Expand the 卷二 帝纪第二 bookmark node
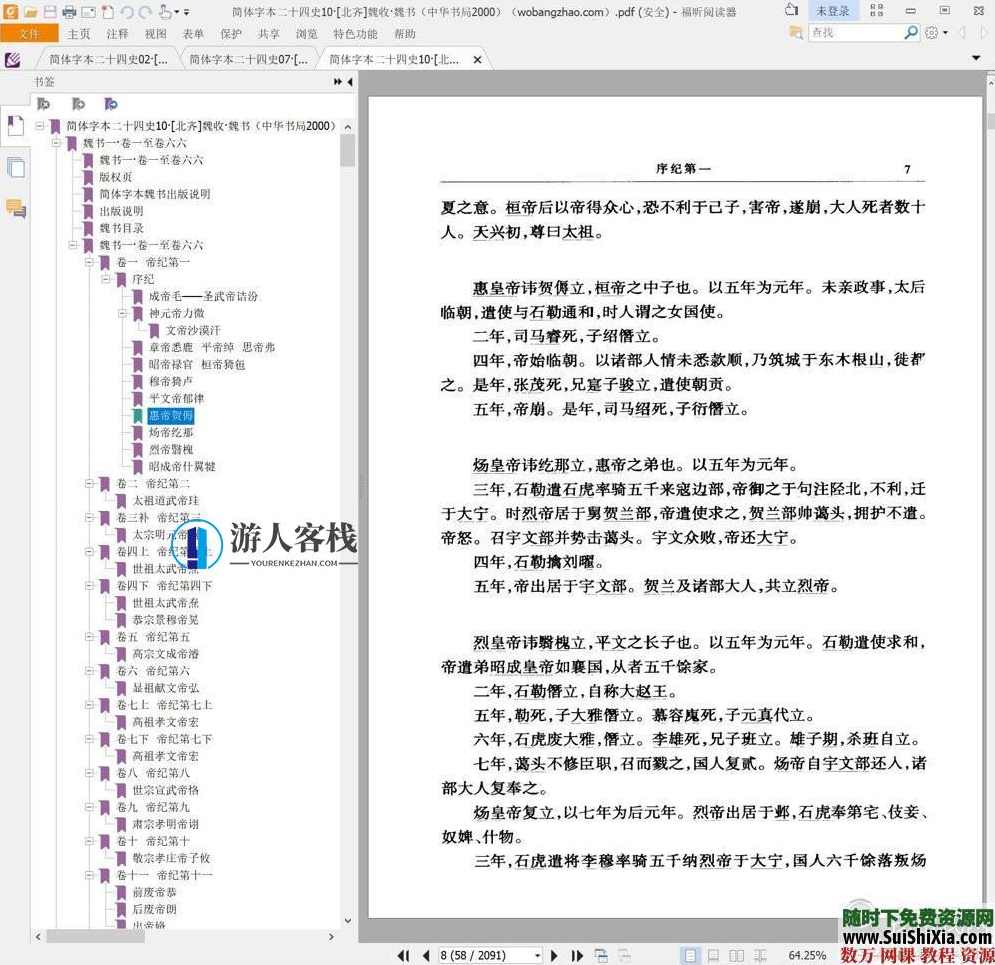Viewport: 995px width, 965px height. coord(90,483)
